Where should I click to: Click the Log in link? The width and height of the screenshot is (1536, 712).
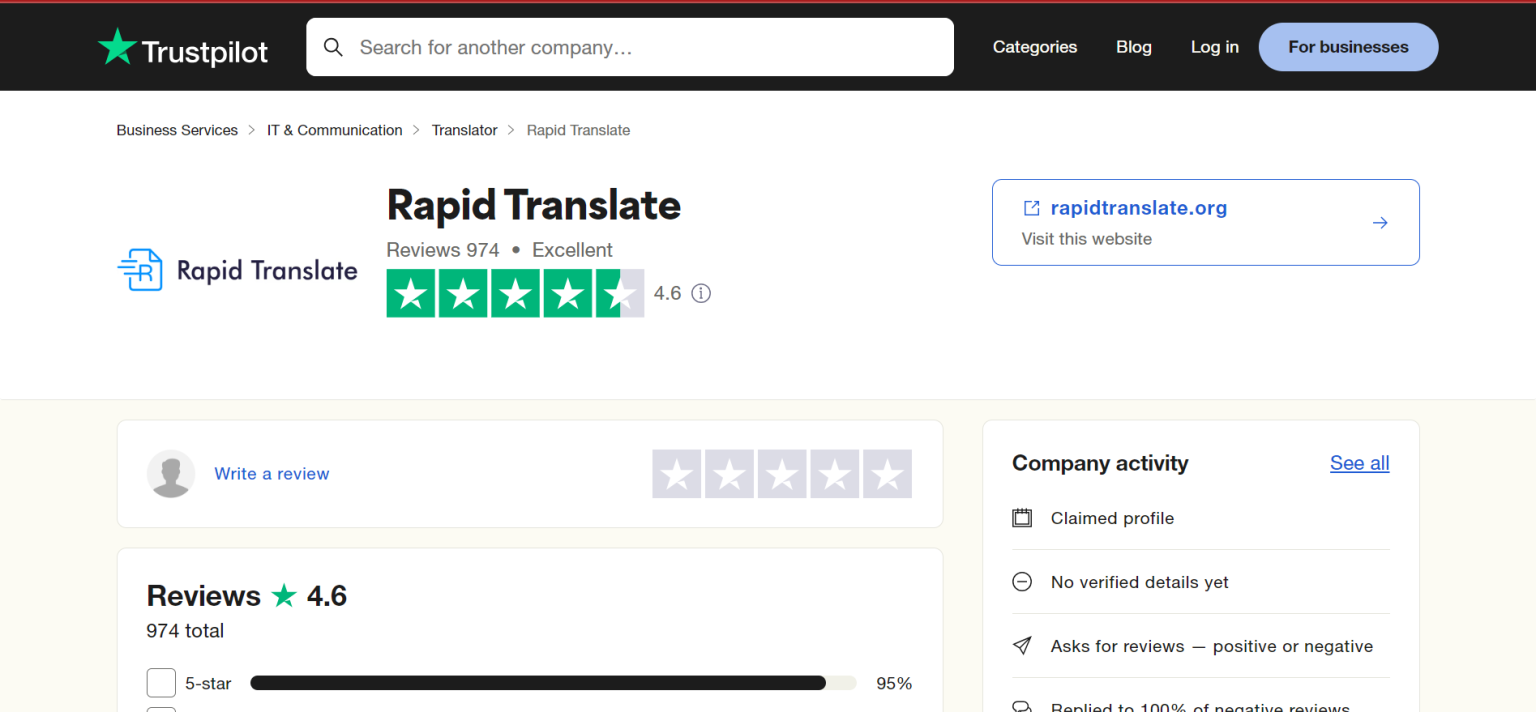tap(1214, 46)
